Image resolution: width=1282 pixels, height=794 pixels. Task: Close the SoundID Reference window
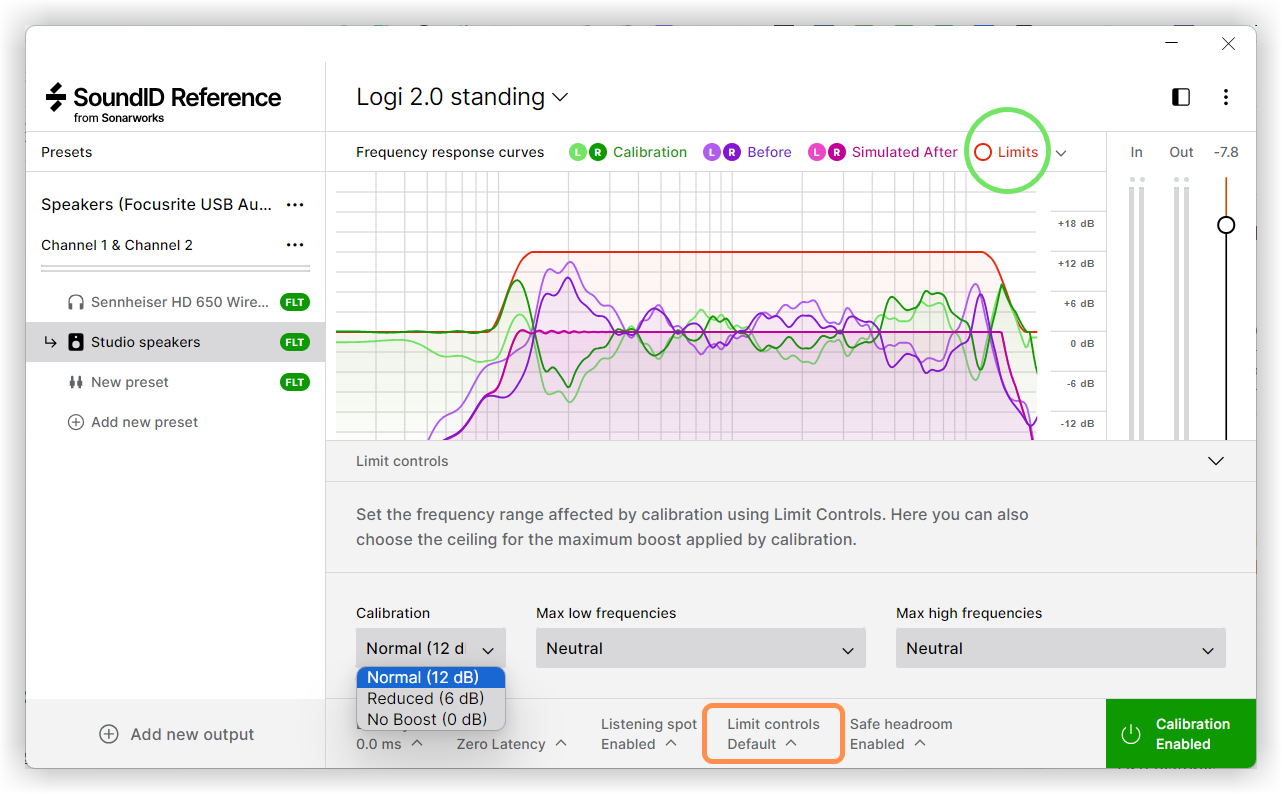point(1229,44)
